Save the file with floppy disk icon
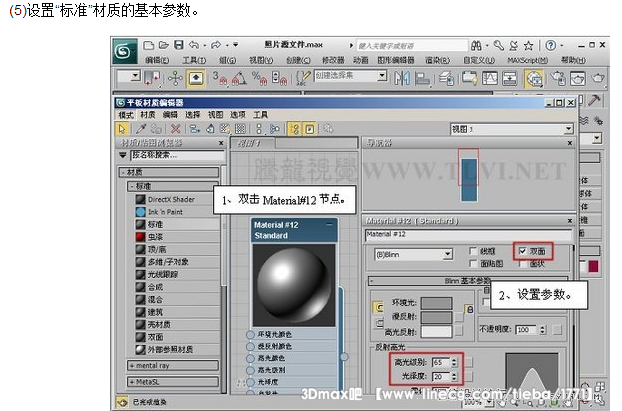Viewport: 622px width, 411px height. click(x=179, y=45)
